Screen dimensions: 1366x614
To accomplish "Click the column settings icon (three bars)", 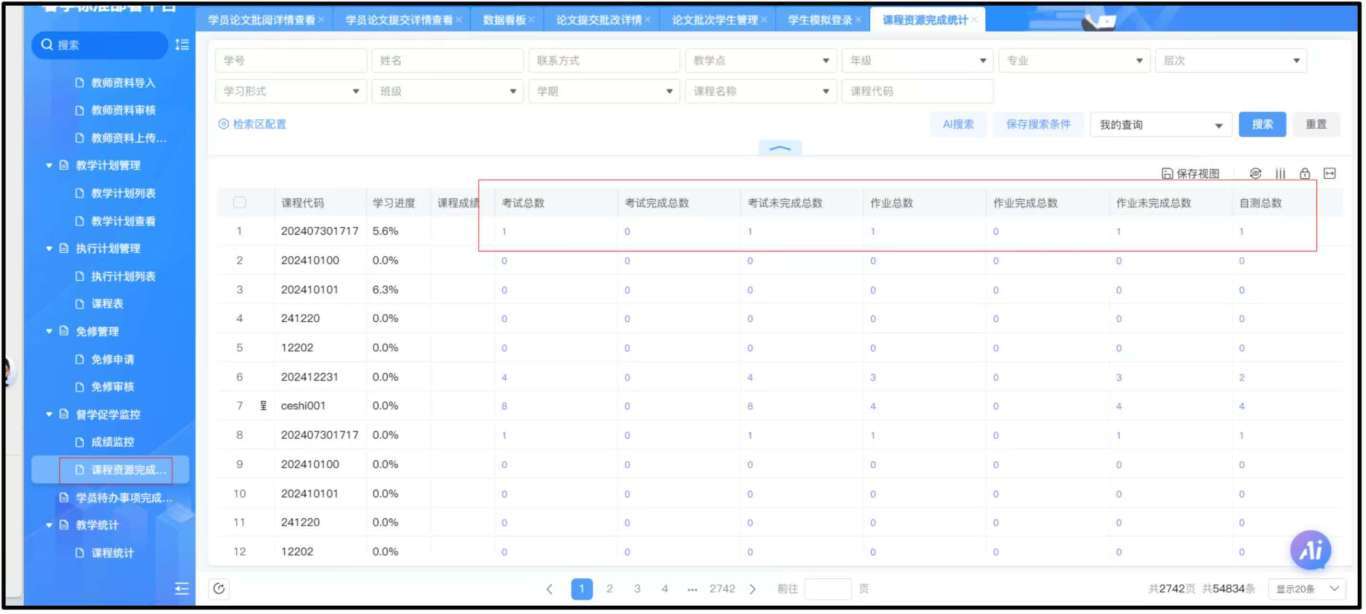I will (1280, 174).
